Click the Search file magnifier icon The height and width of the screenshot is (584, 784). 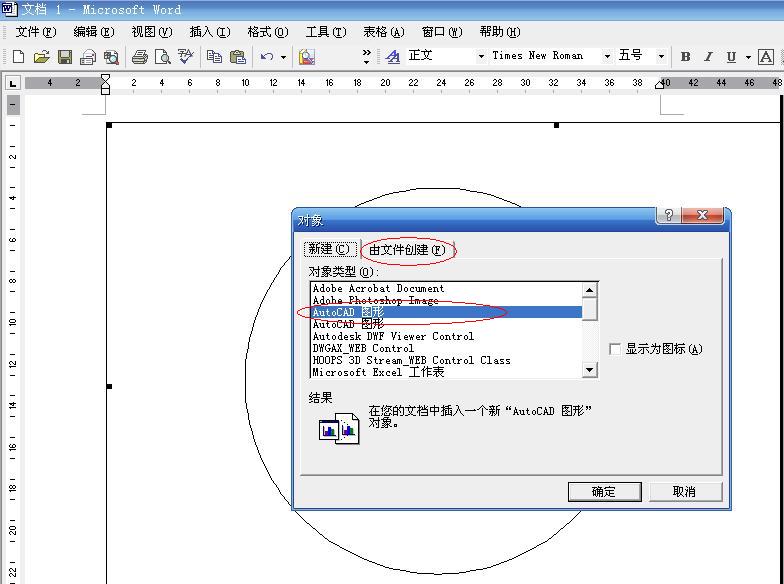click(x=112, y=56)
